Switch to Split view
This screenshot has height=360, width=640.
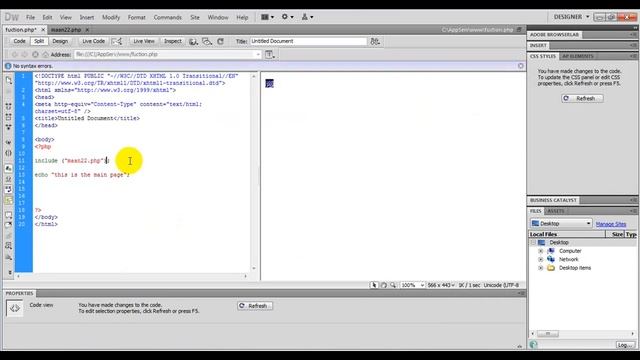[x=39, y=41]
